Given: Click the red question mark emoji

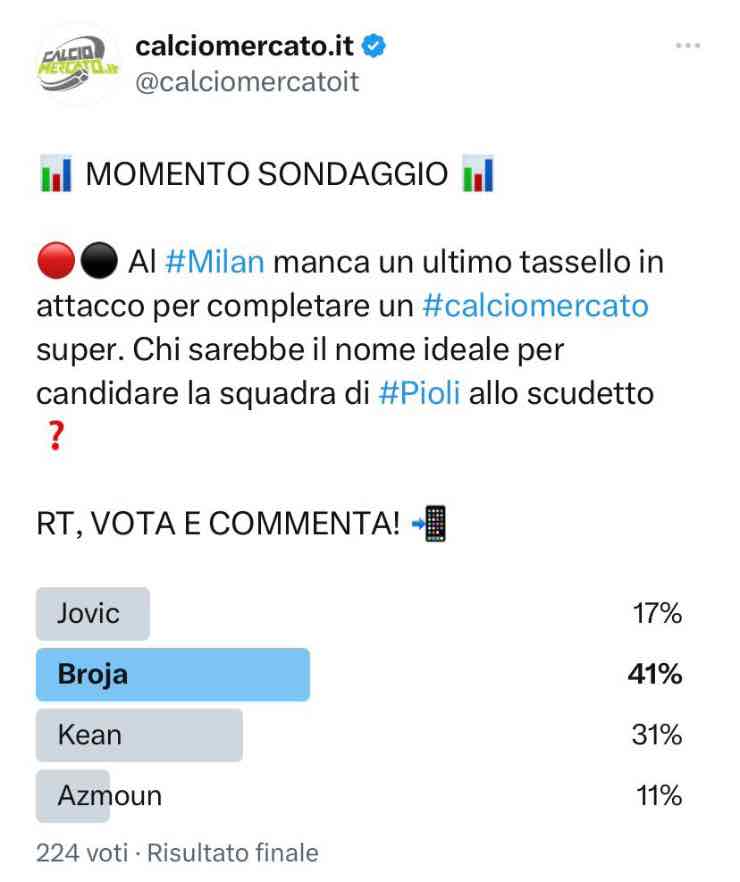Looking at the screenshot, I should tap(56, 434).
